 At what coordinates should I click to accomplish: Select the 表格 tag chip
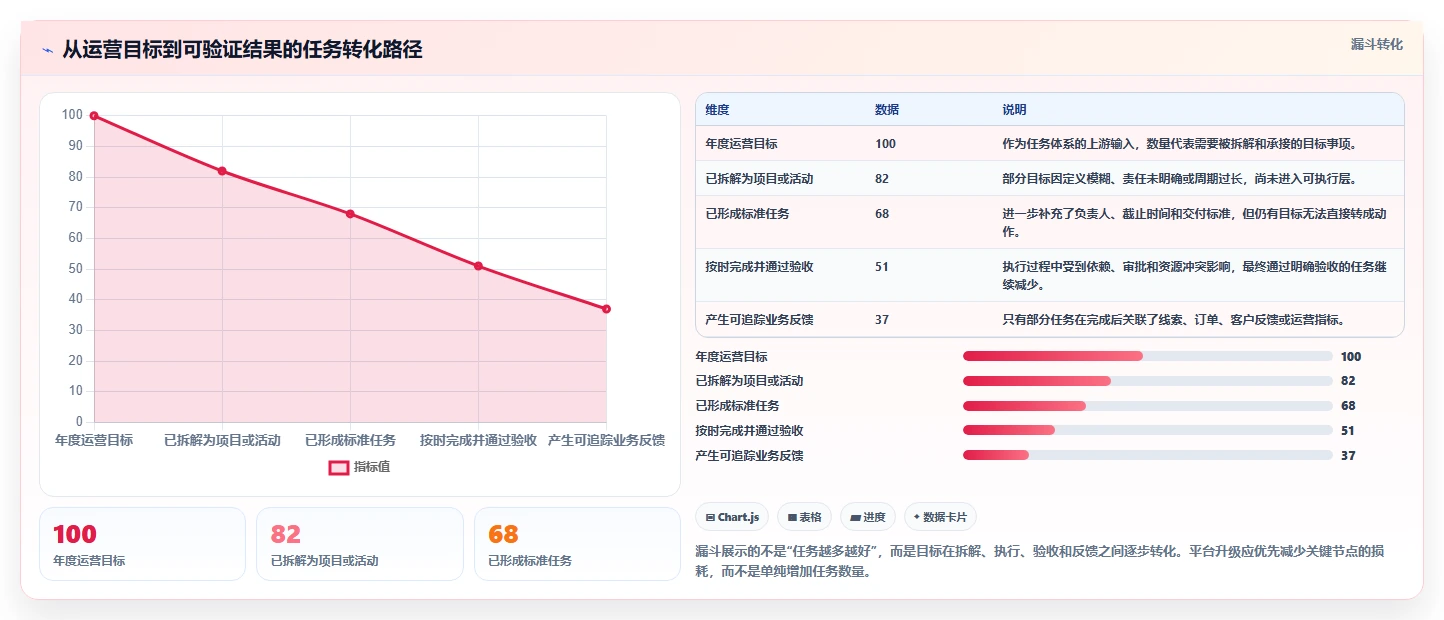(x=805, y=517)
